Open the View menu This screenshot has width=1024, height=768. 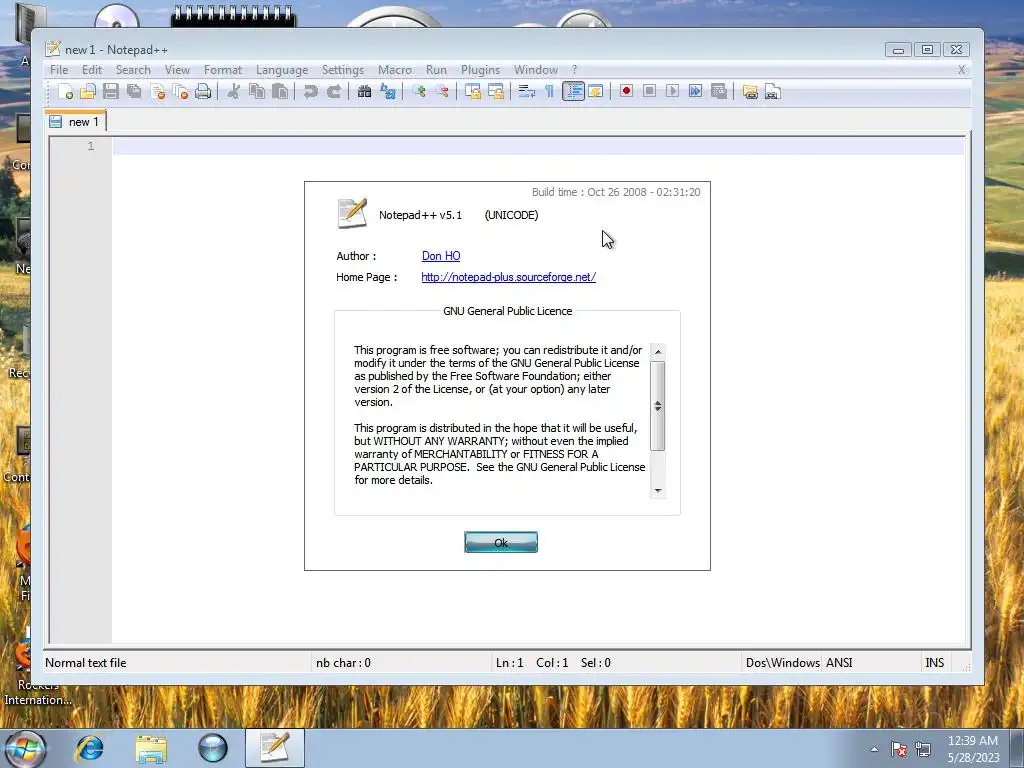point(177,70)
